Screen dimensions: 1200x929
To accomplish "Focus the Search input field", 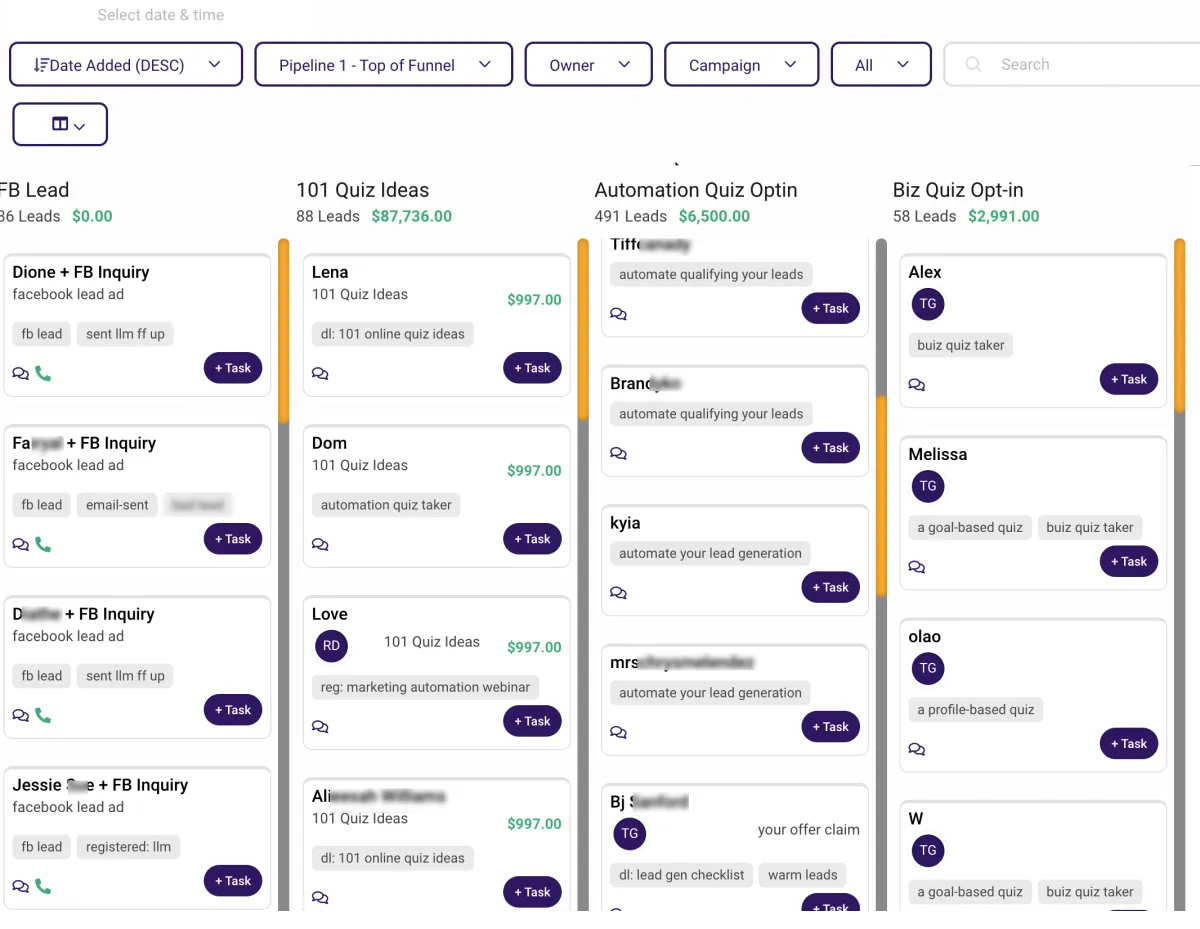I will click(x=1072, y=65).
